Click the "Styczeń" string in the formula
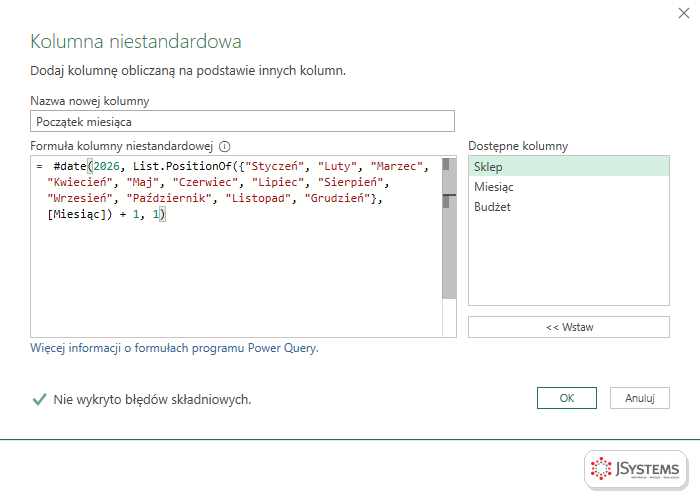 275,166
